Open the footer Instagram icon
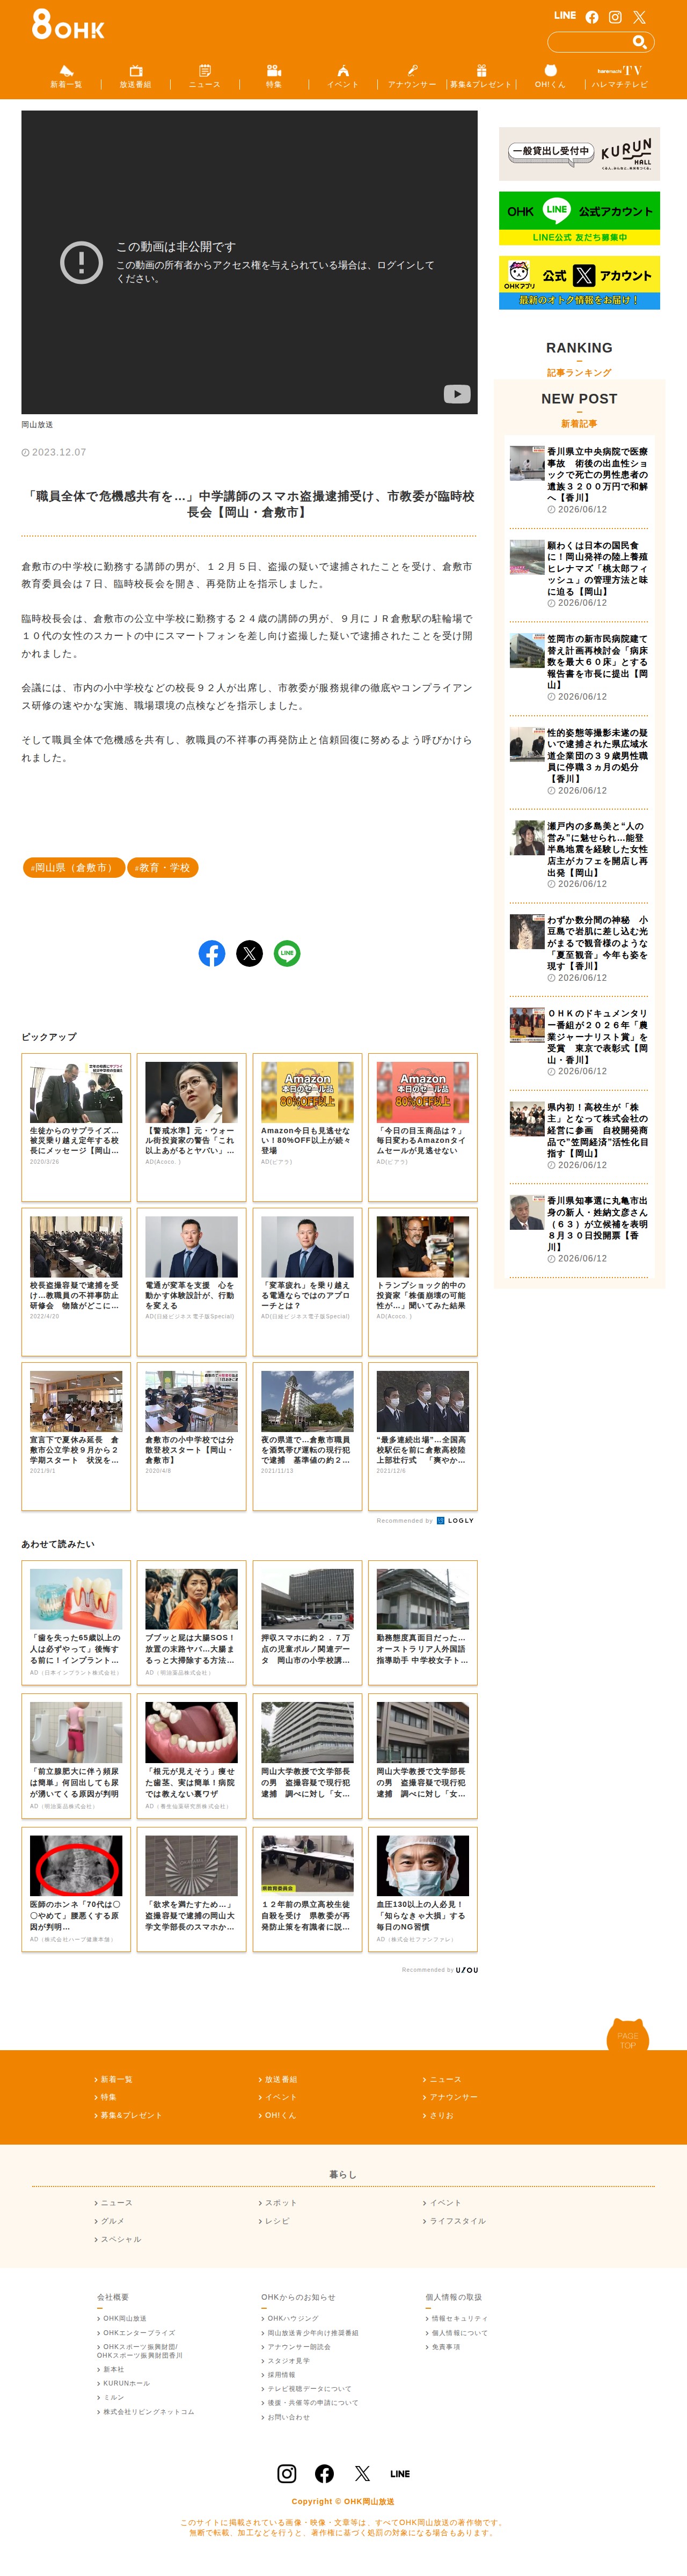The image size is (687, 2576). tap(287, 2473)
